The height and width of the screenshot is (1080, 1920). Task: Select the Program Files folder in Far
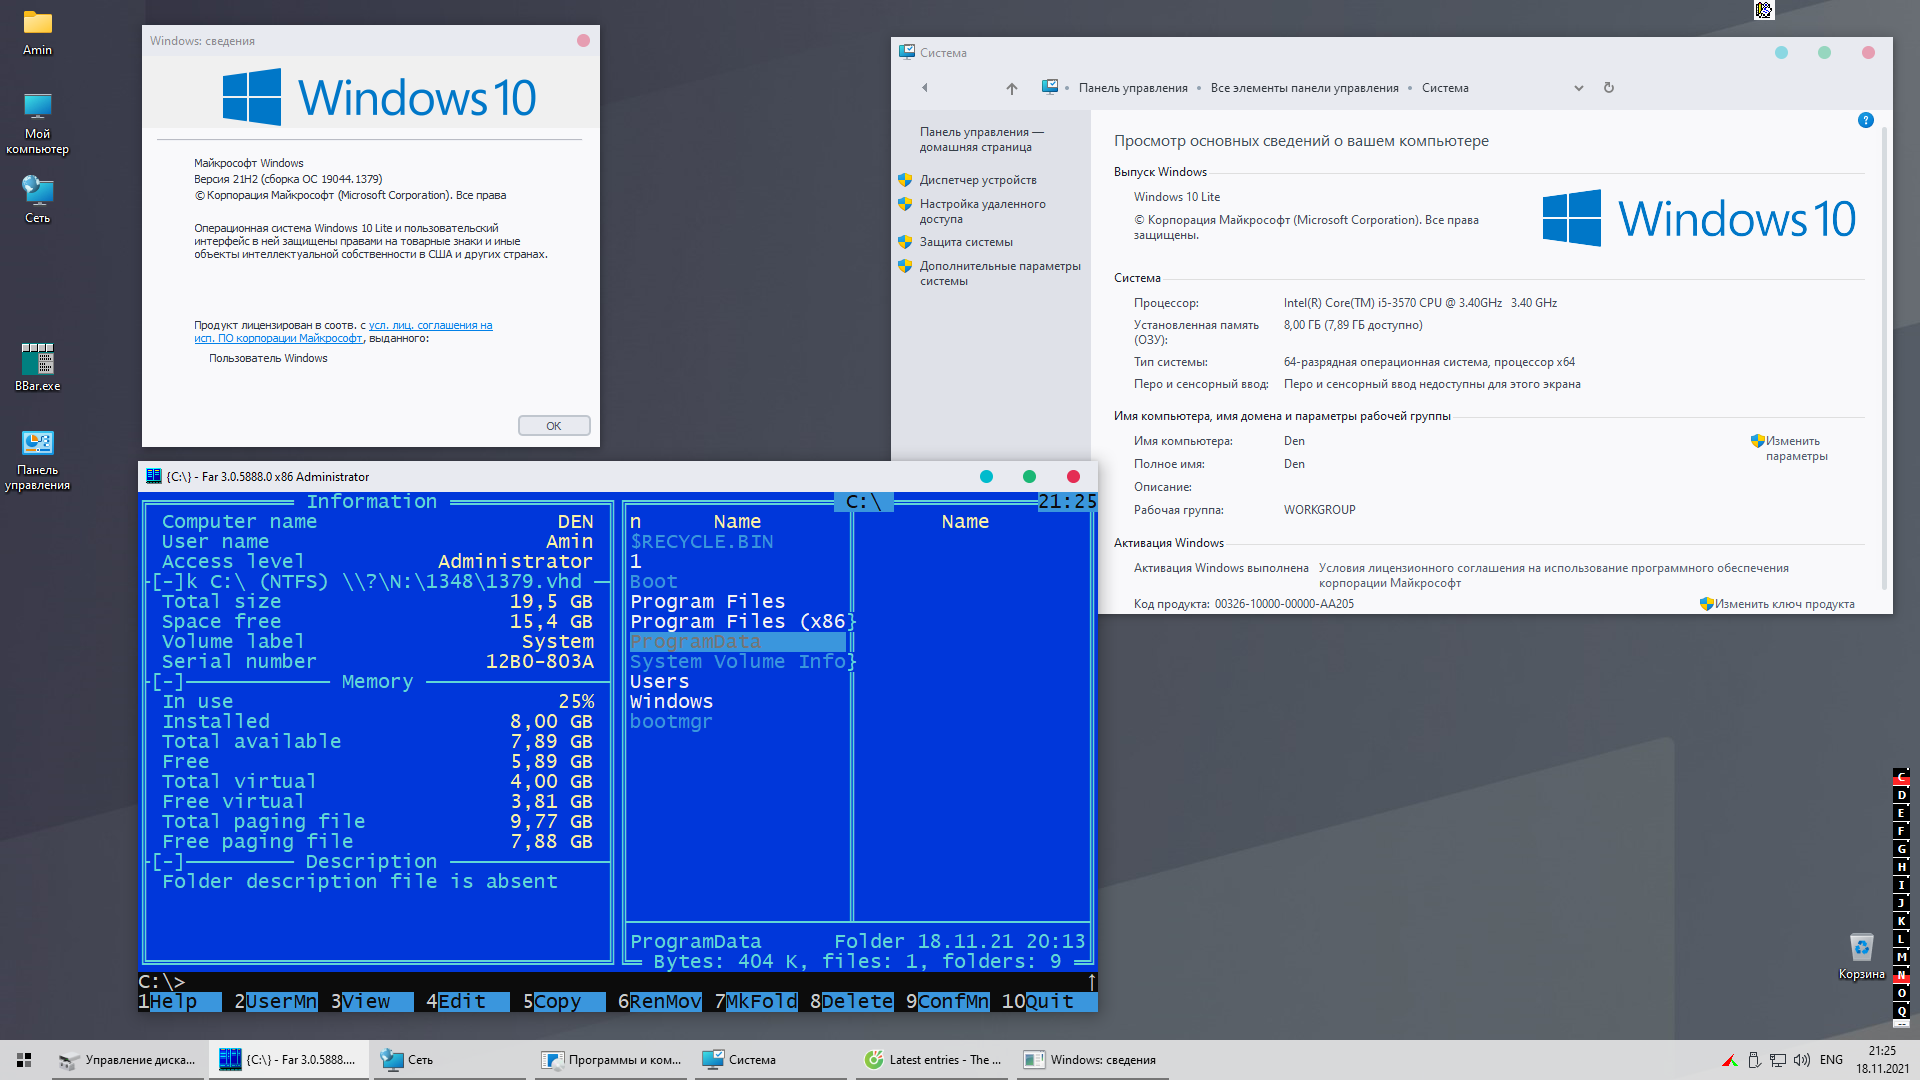pos(707,602)
